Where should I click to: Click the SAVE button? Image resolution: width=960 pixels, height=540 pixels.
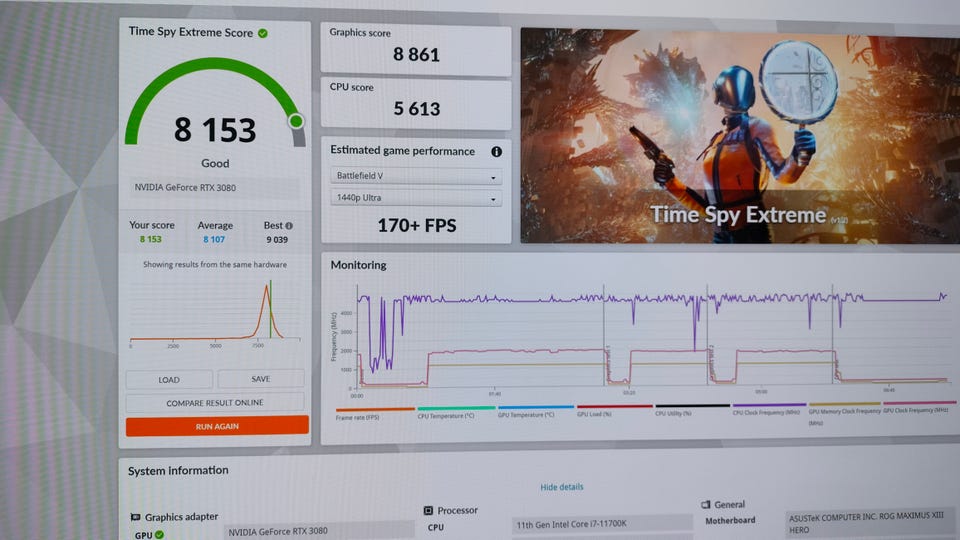click(261, 379)
